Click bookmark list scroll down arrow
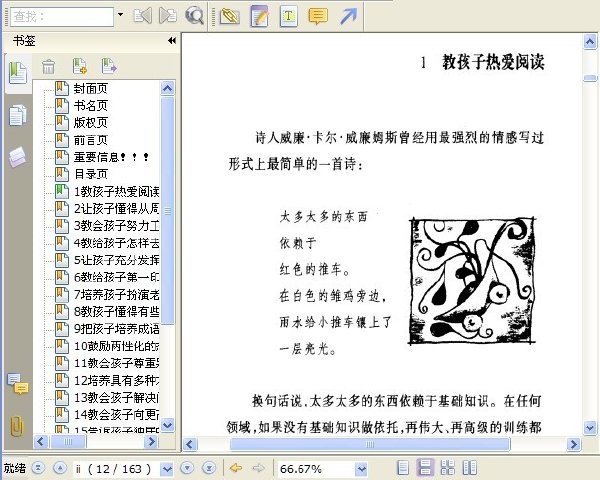This screenshot has width=600, height=480. click(x=167, y=424)
